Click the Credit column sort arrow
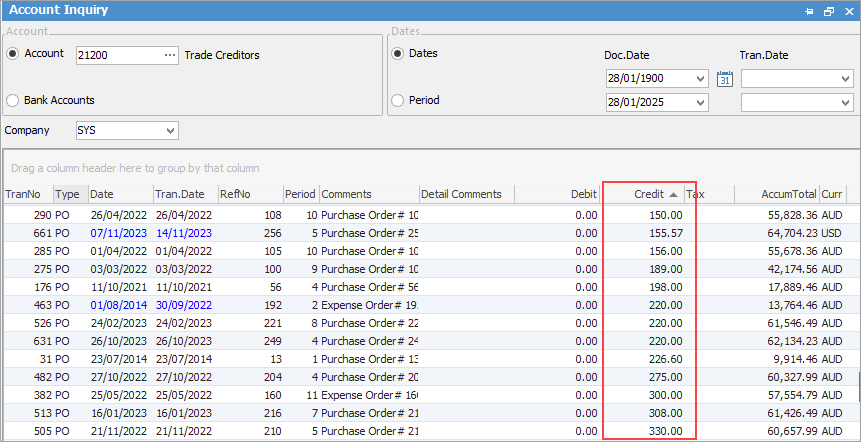This screenshot has width=861, height=442. pos(673,194)
